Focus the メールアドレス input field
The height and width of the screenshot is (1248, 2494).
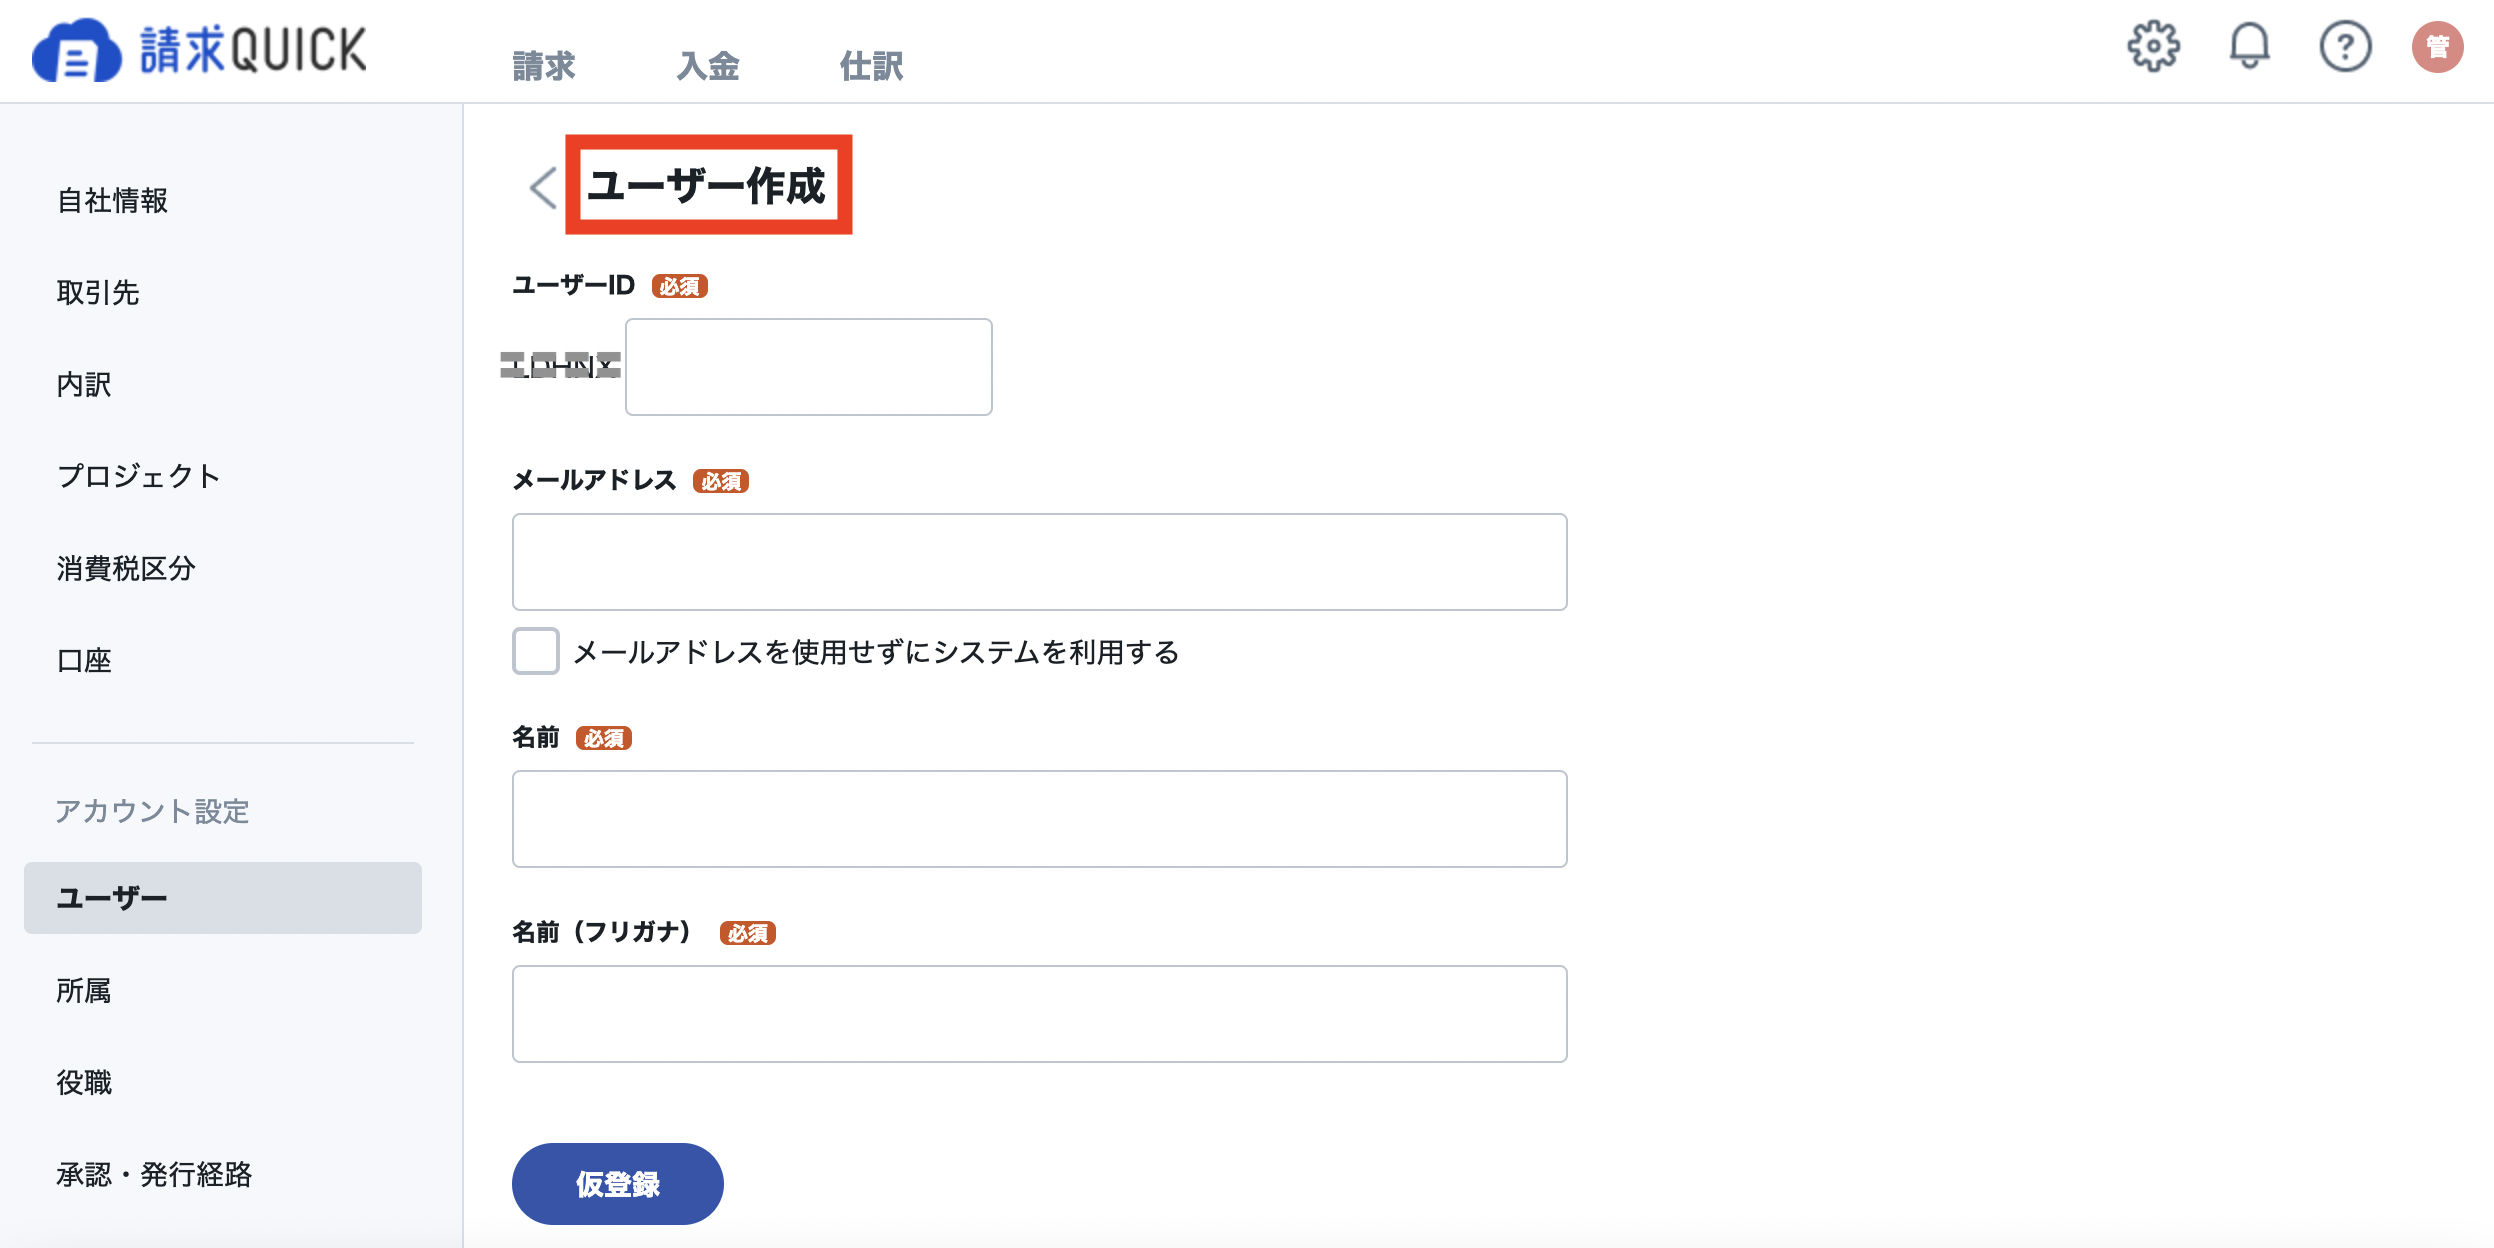1039,562
